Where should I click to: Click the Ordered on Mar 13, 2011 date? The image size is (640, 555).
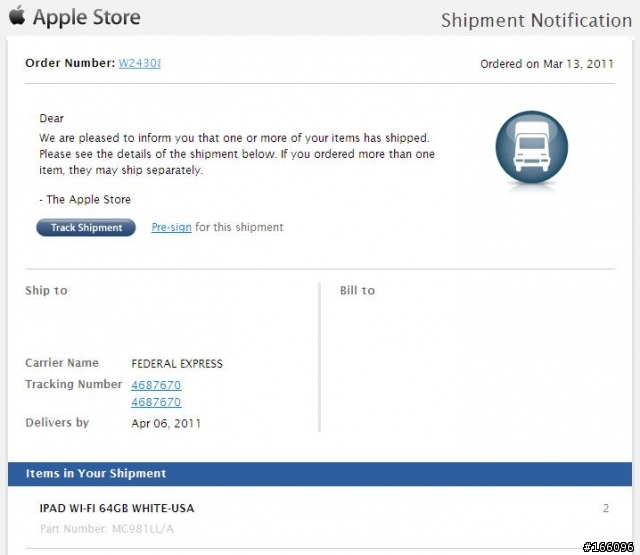click(x=547, y=64)
